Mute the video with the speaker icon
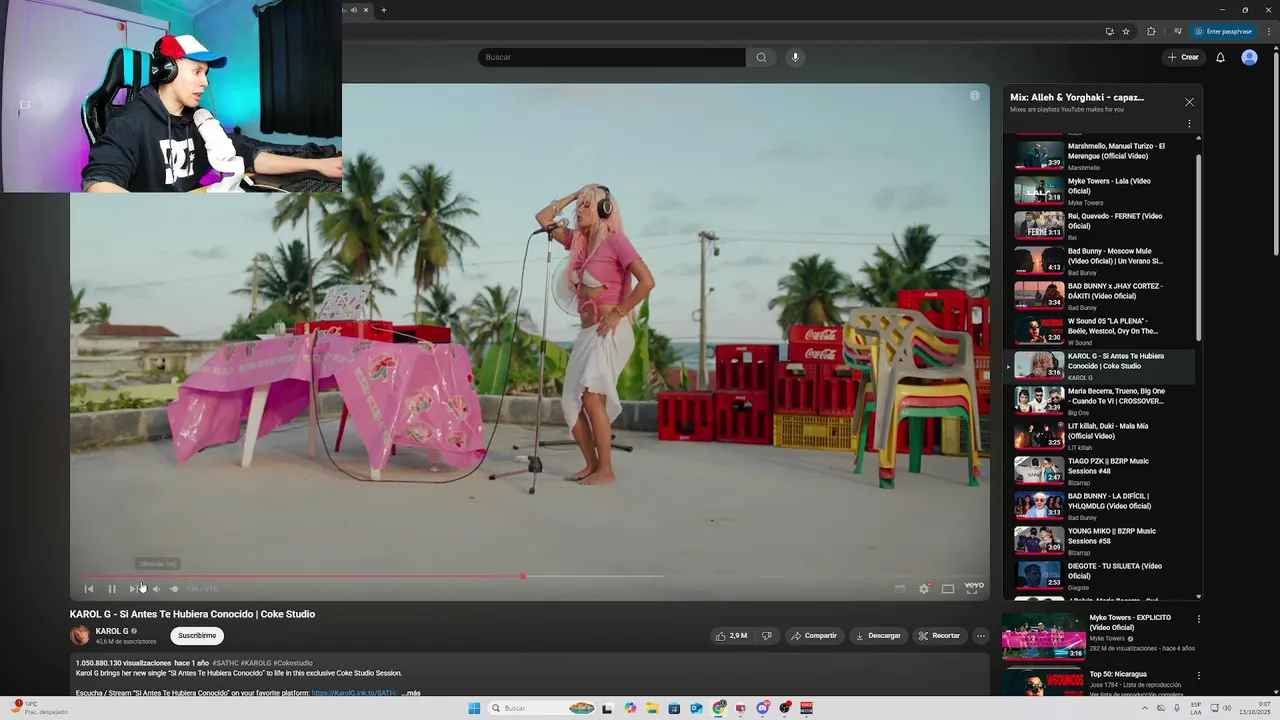This screenshot has height=720, width=1280. pyautogui.click(x=155, y=589)
